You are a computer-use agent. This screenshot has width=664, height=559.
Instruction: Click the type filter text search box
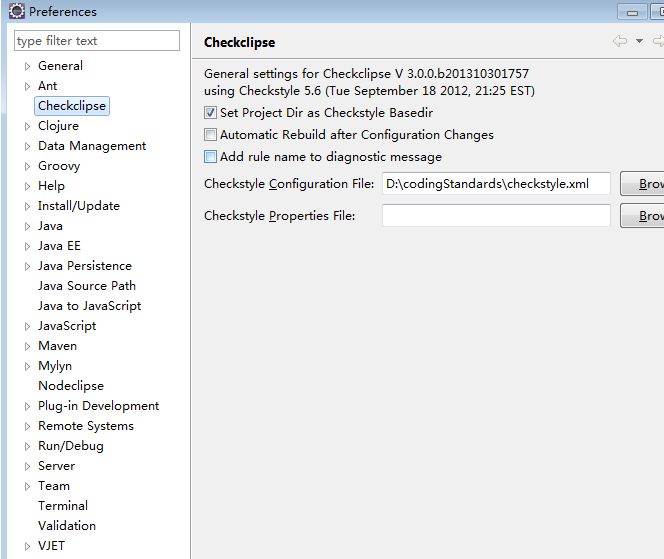pos(97,41)
